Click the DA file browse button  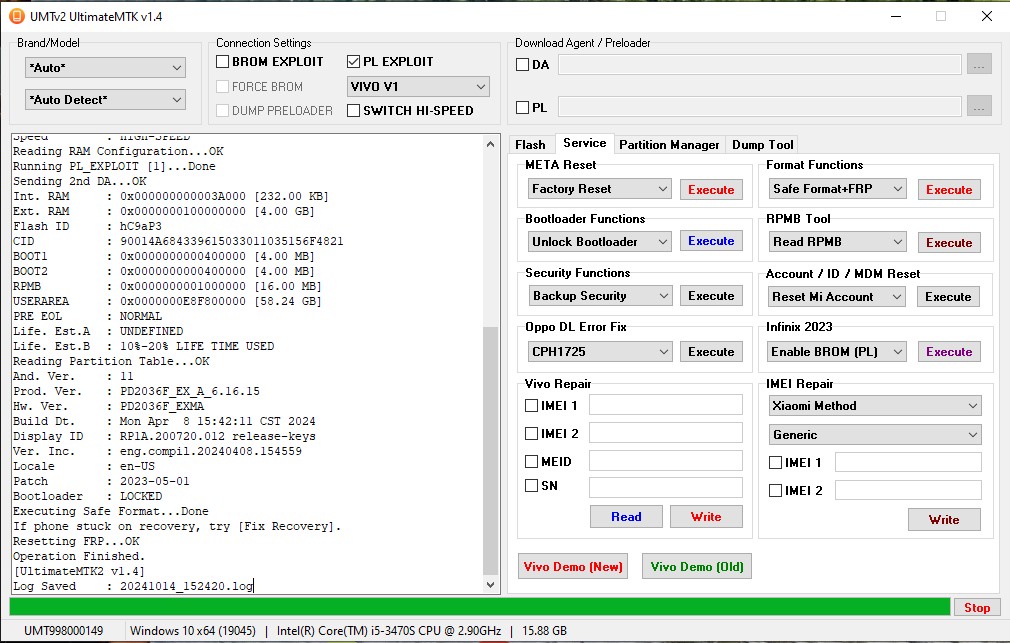click(x=978, y=64)
